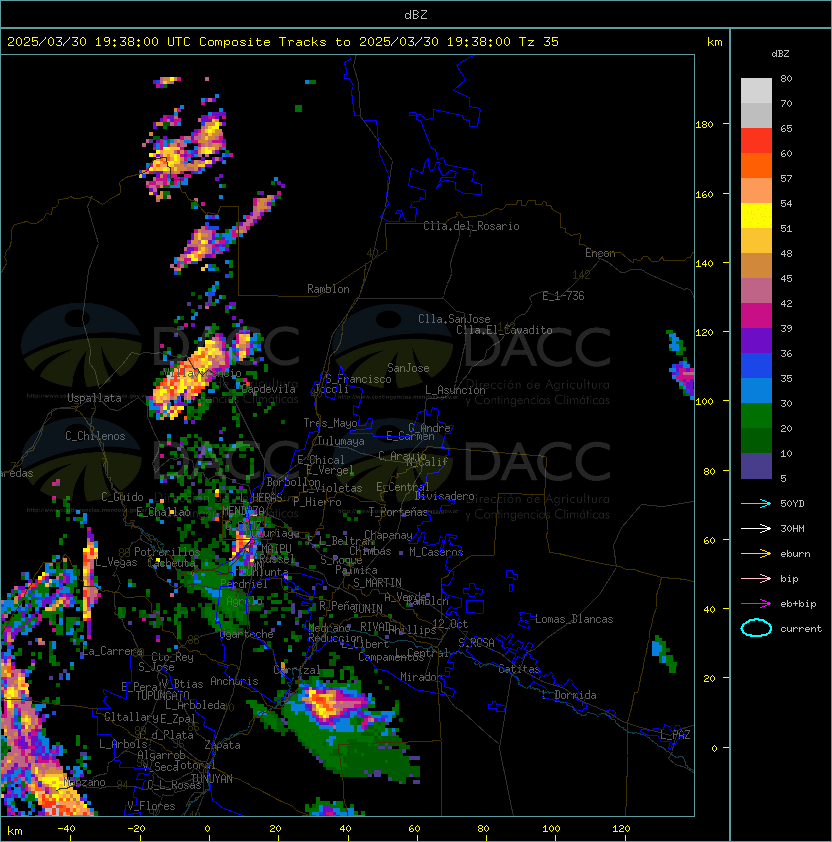Click the 'Tulumaya' map label
The width and height of the screenshot is (832, 842).
point(341,441)
